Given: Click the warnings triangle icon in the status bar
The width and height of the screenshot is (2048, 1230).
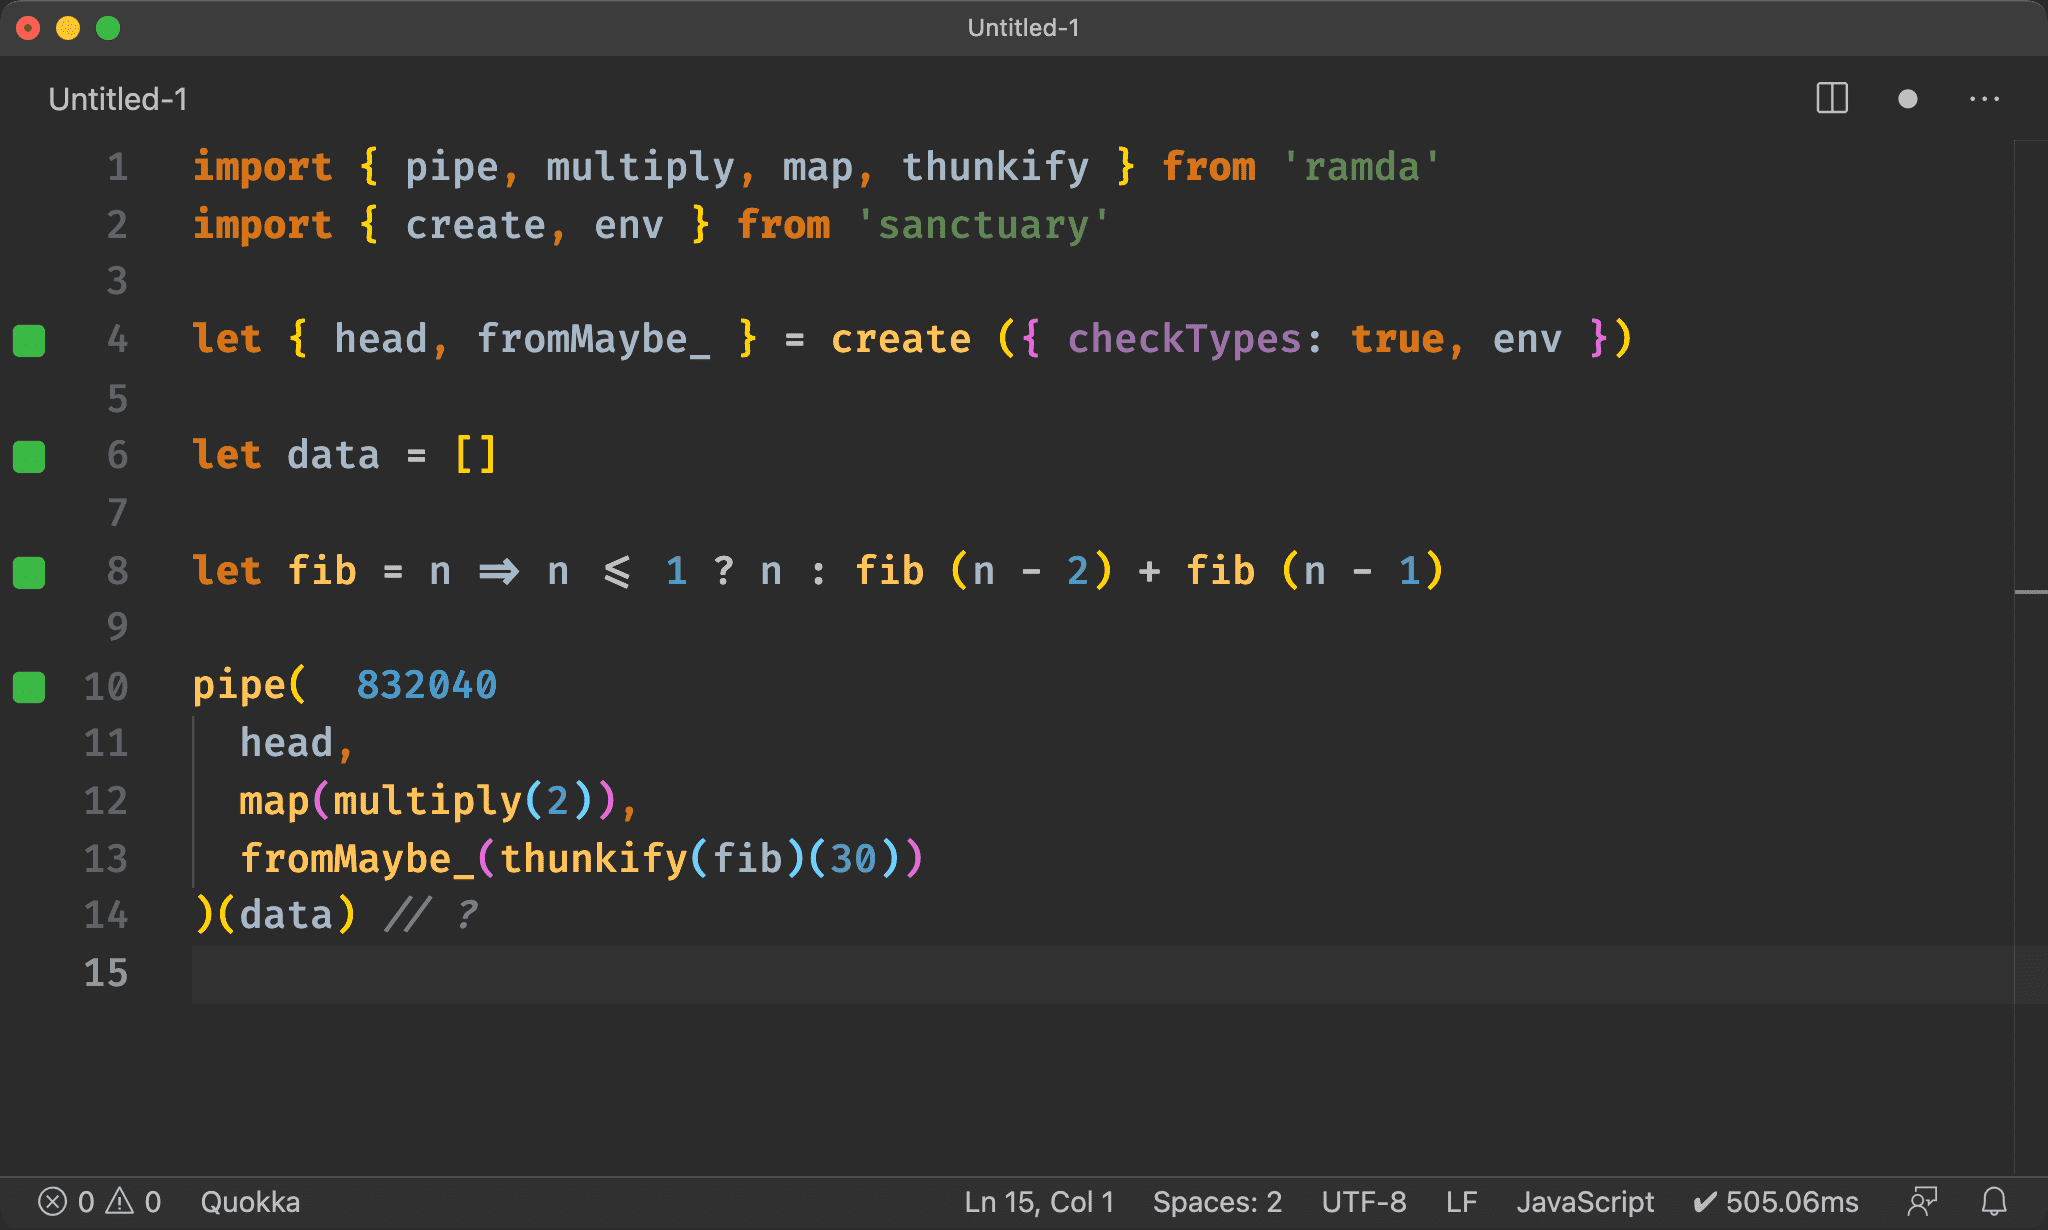Looking at the screenshot, I should (120, 1200).
